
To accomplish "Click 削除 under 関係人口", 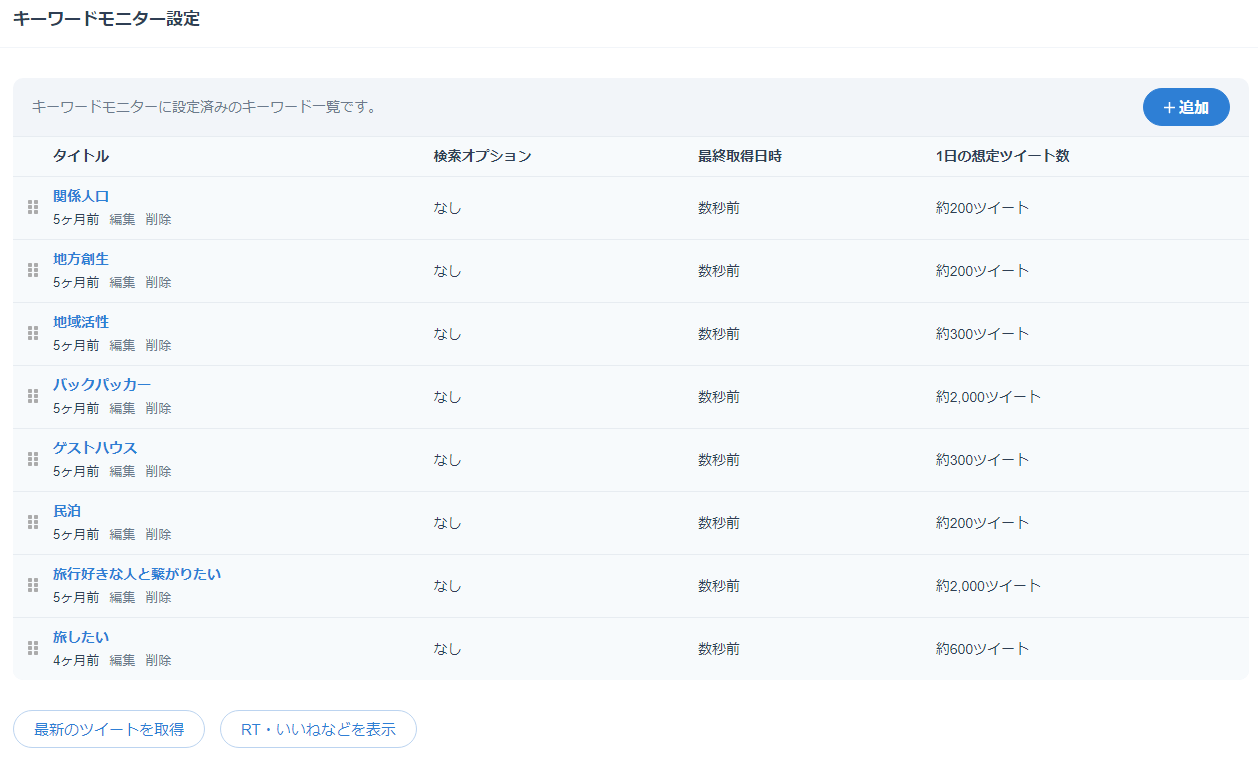I will (158, 220).
